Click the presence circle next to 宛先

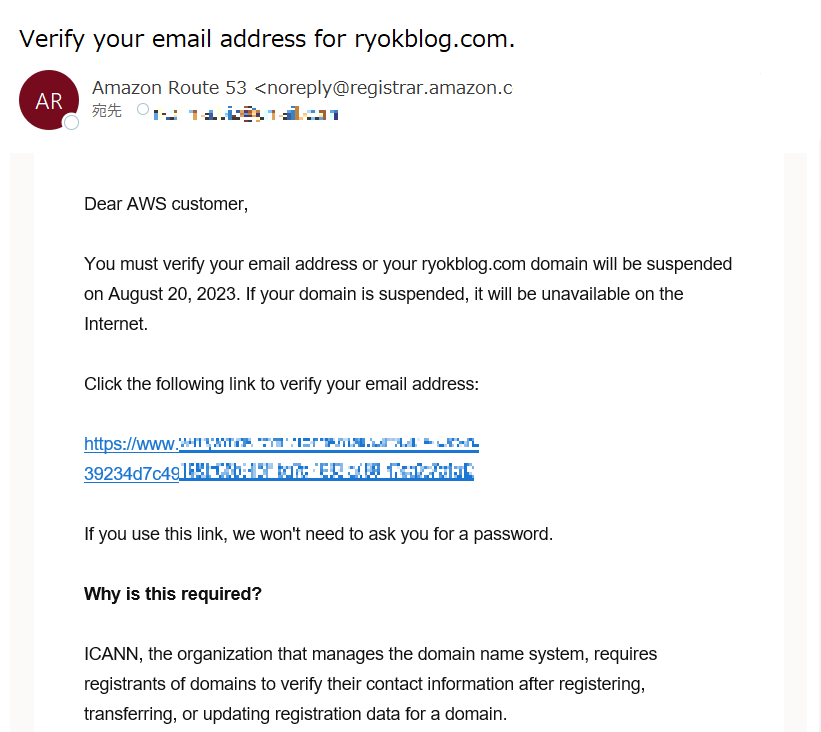point(143,109)
